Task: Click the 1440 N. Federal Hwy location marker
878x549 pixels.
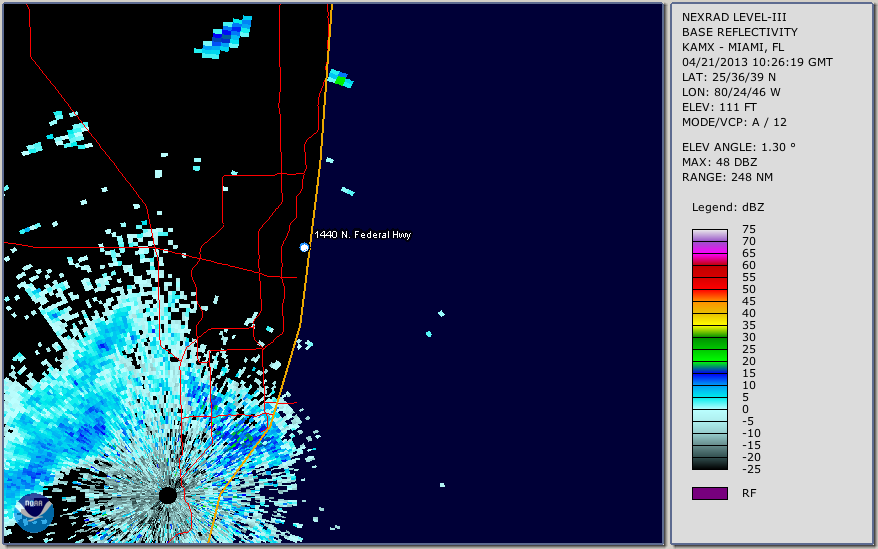Action: [304, 247]
